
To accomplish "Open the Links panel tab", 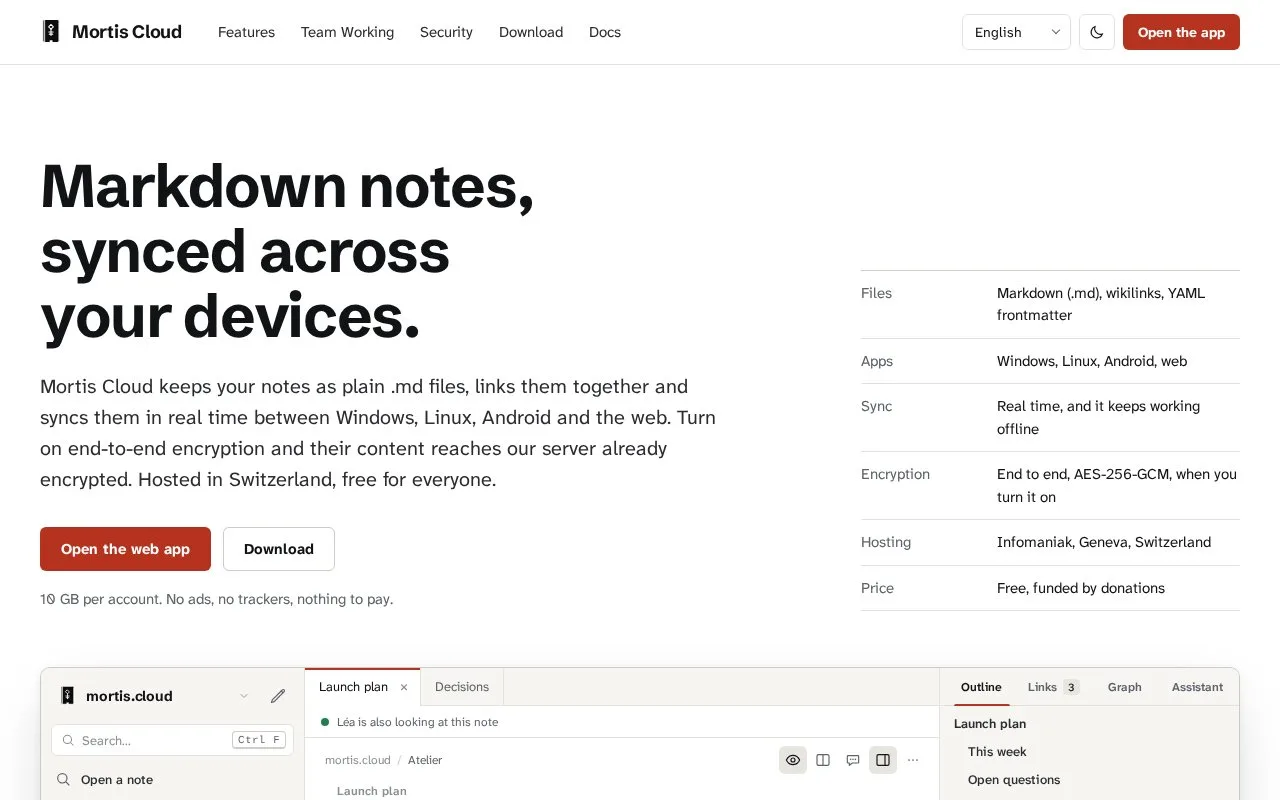I will [x=1053, y=687].
